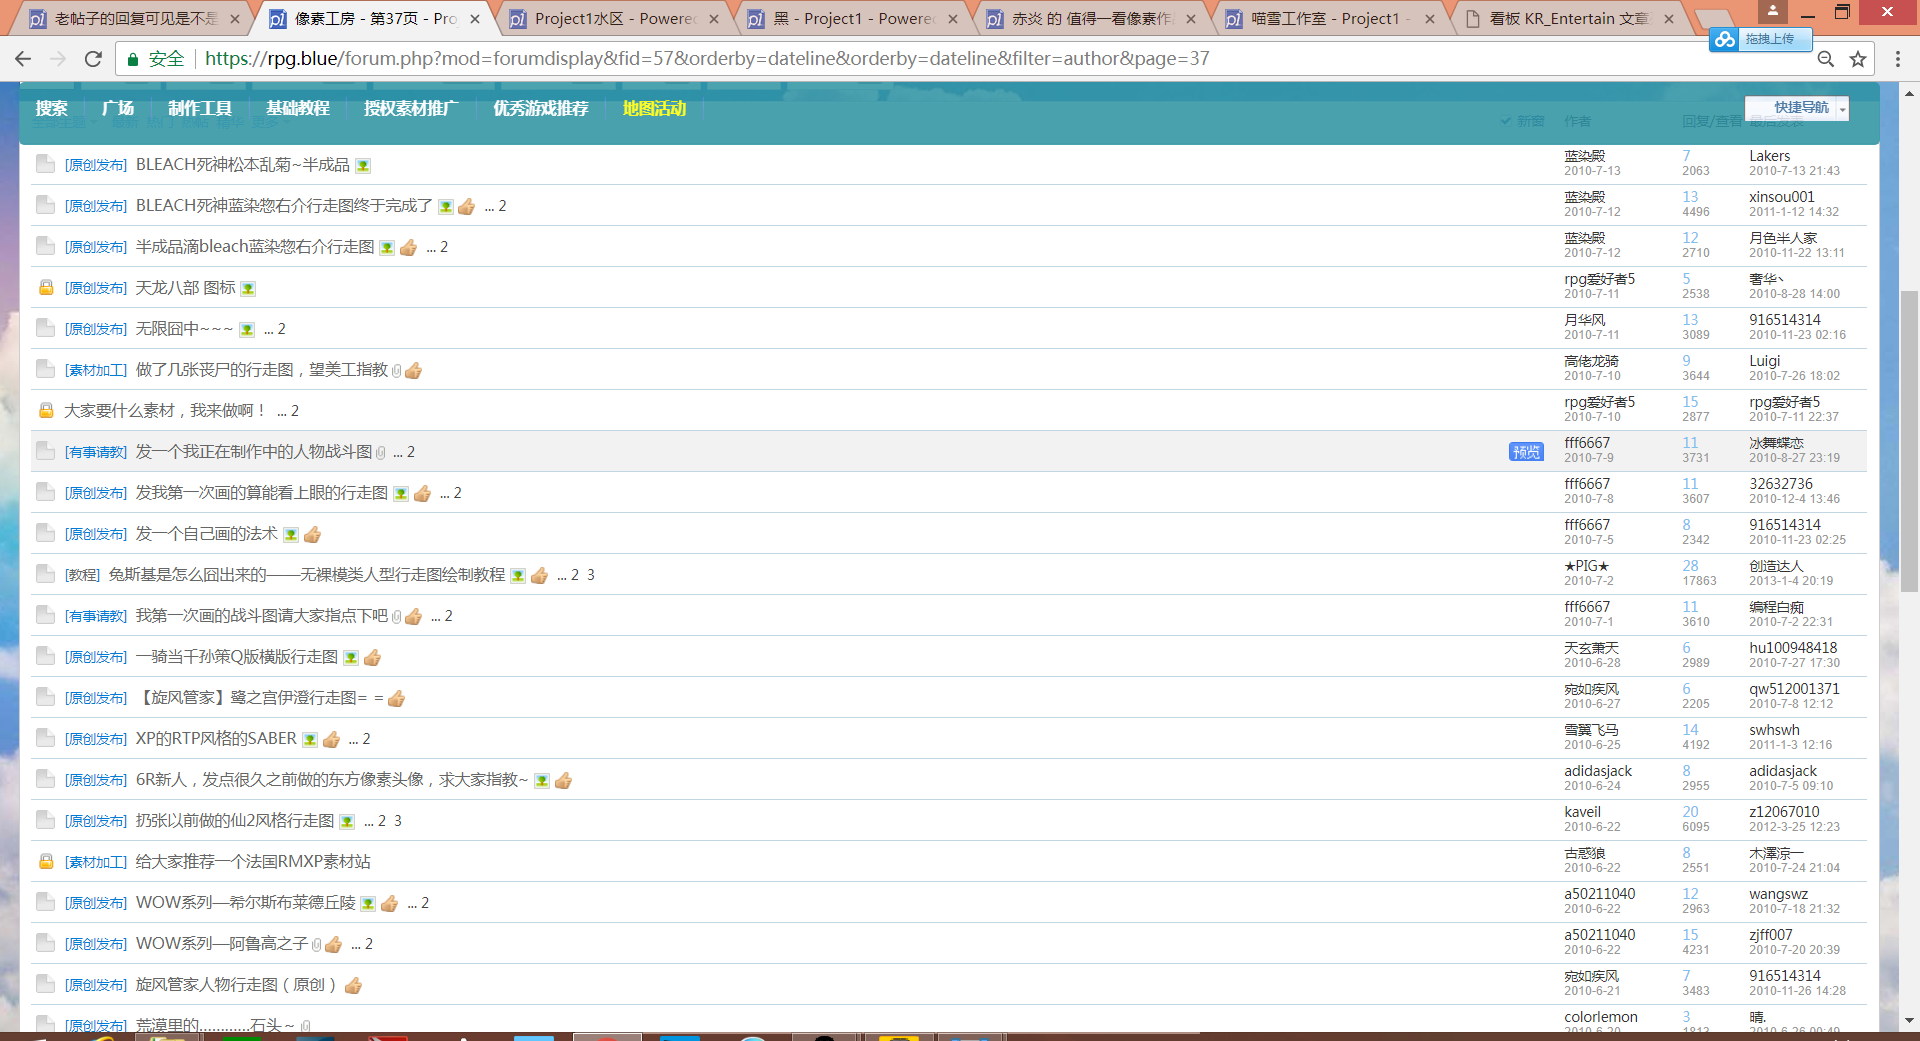Click the browser back arrow
Viewport: 1920px width, 1041px height.
(x=23, y=59)
